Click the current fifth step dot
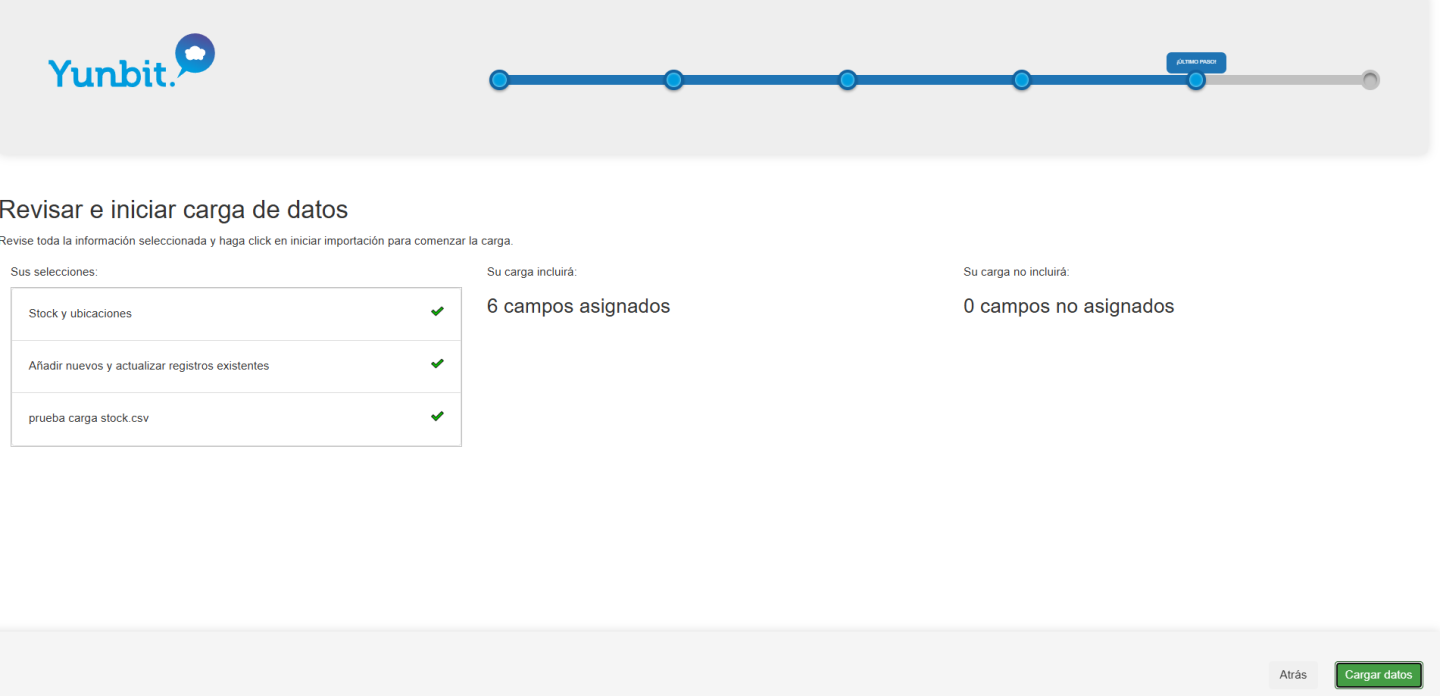 (1195, 80)
